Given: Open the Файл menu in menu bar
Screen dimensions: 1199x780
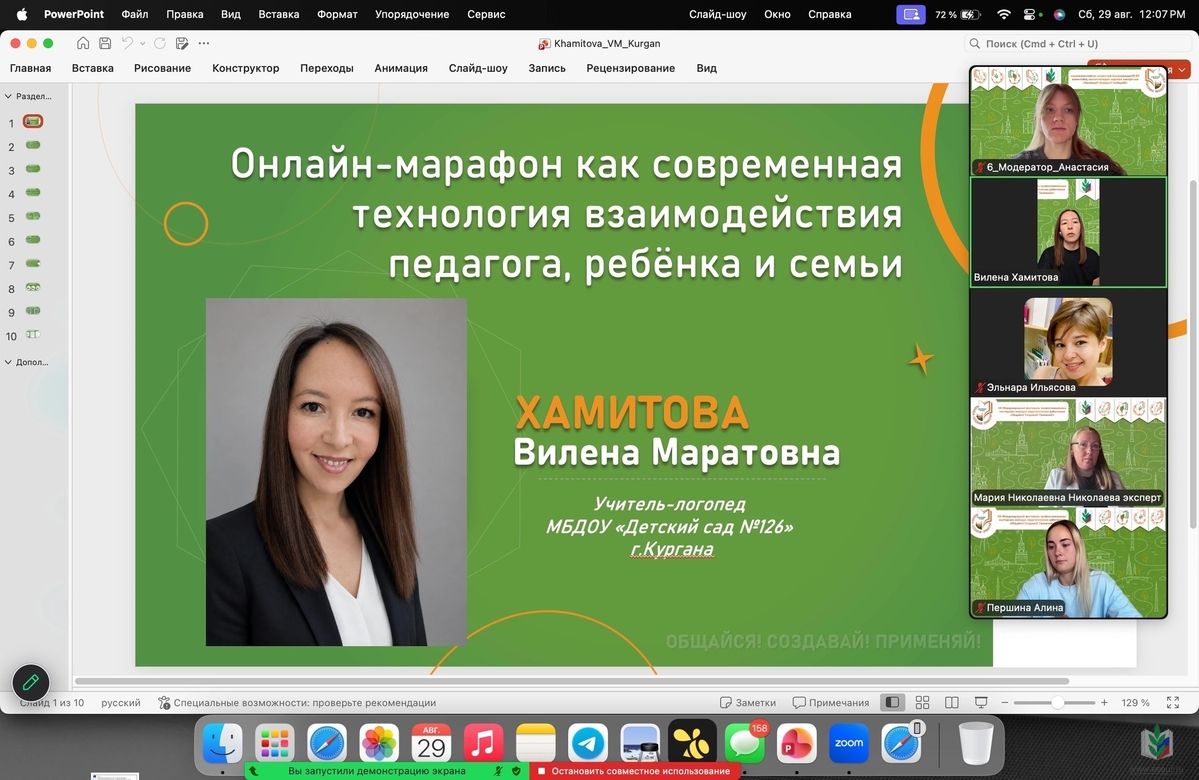Looking at the screenshot, I should pyautogui.click(x=135, y=14).
